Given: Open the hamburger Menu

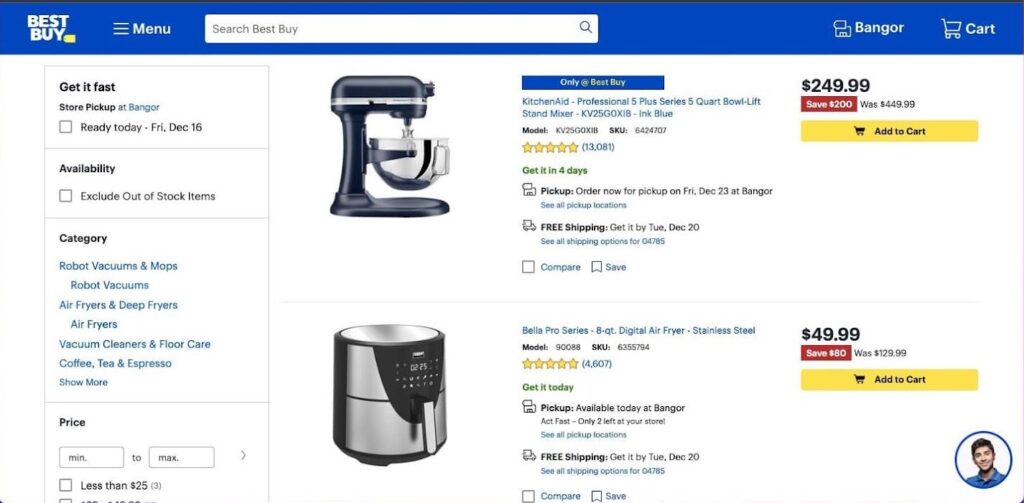Looking at the screenshot, I should 142,29.
